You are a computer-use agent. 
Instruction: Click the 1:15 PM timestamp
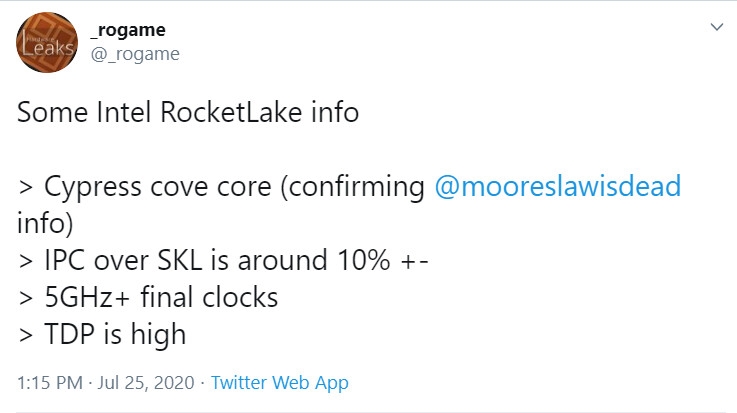pyautogui.click(x=46, y=382)
